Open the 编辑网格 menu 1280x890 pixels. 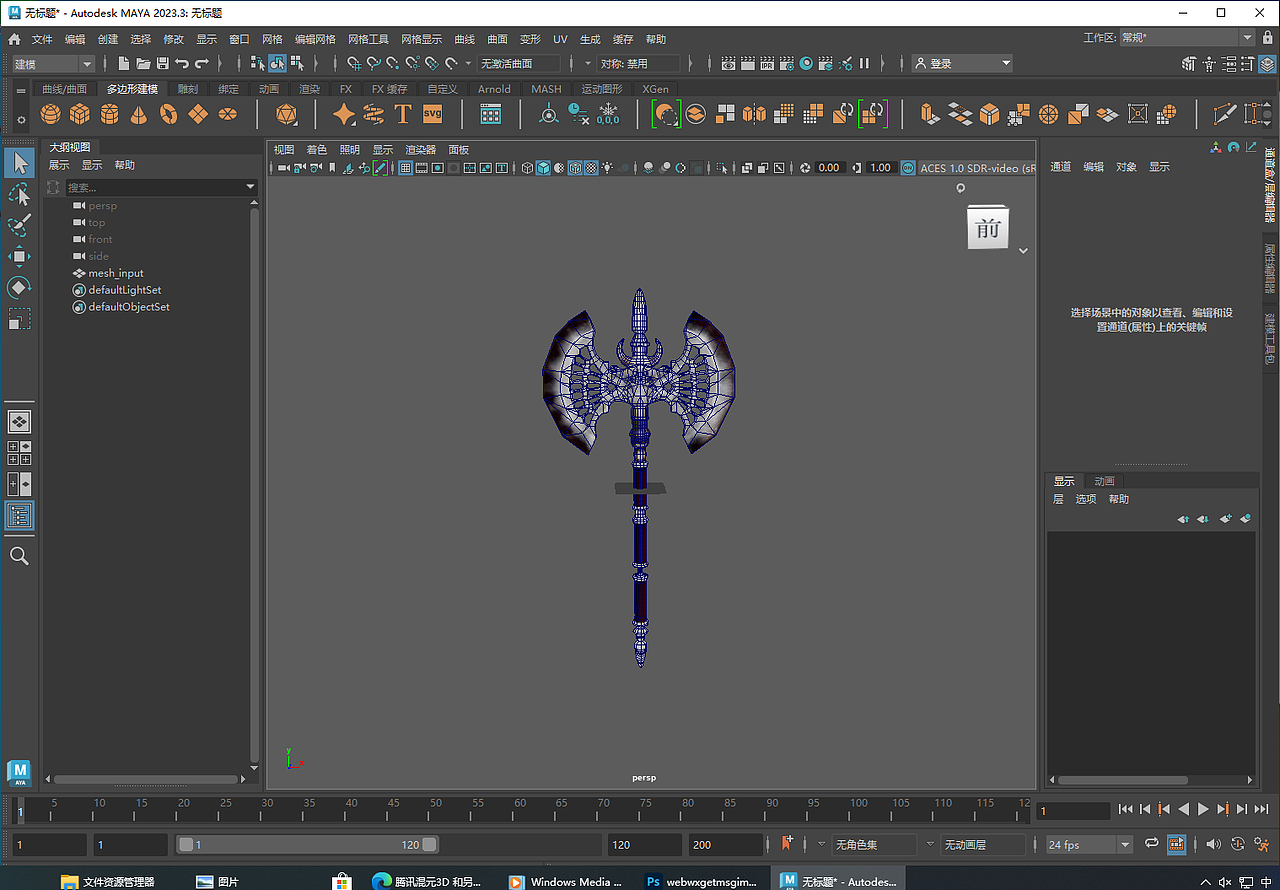[315, 39]
